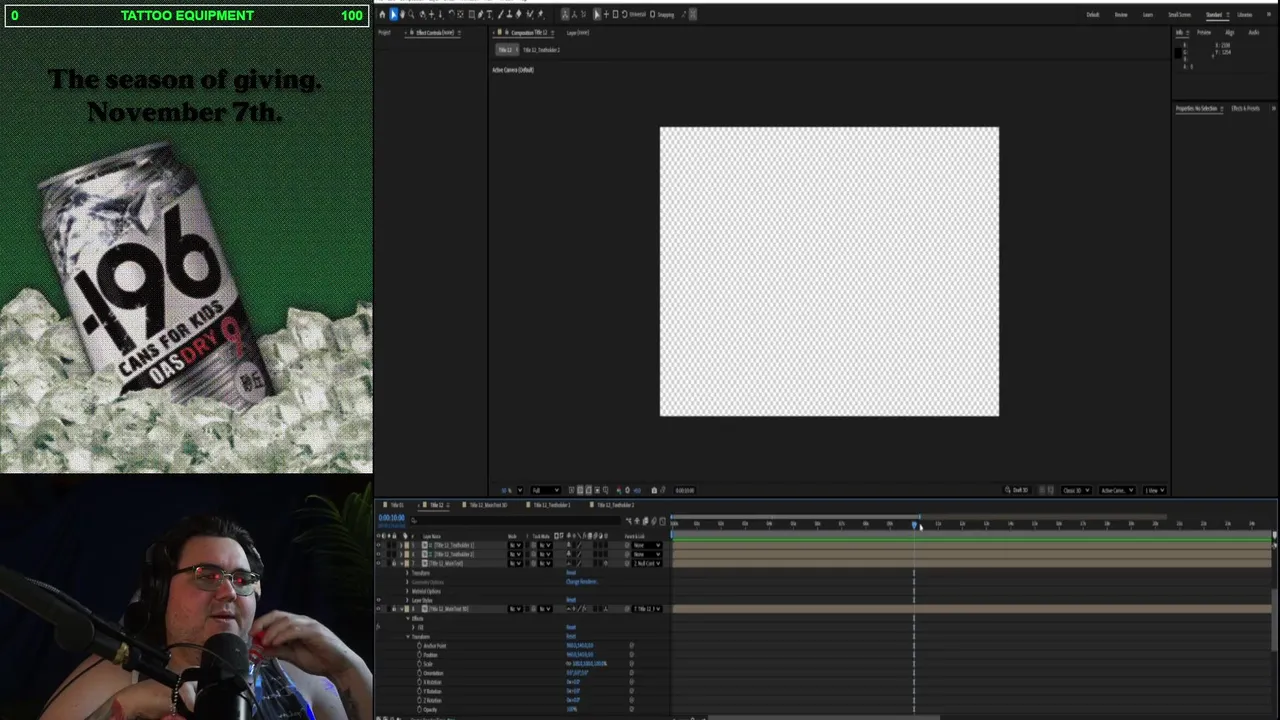Select the Default workspace
Image resolution: width=1280 pixels, height=720 pixels.
(1093, 14)
